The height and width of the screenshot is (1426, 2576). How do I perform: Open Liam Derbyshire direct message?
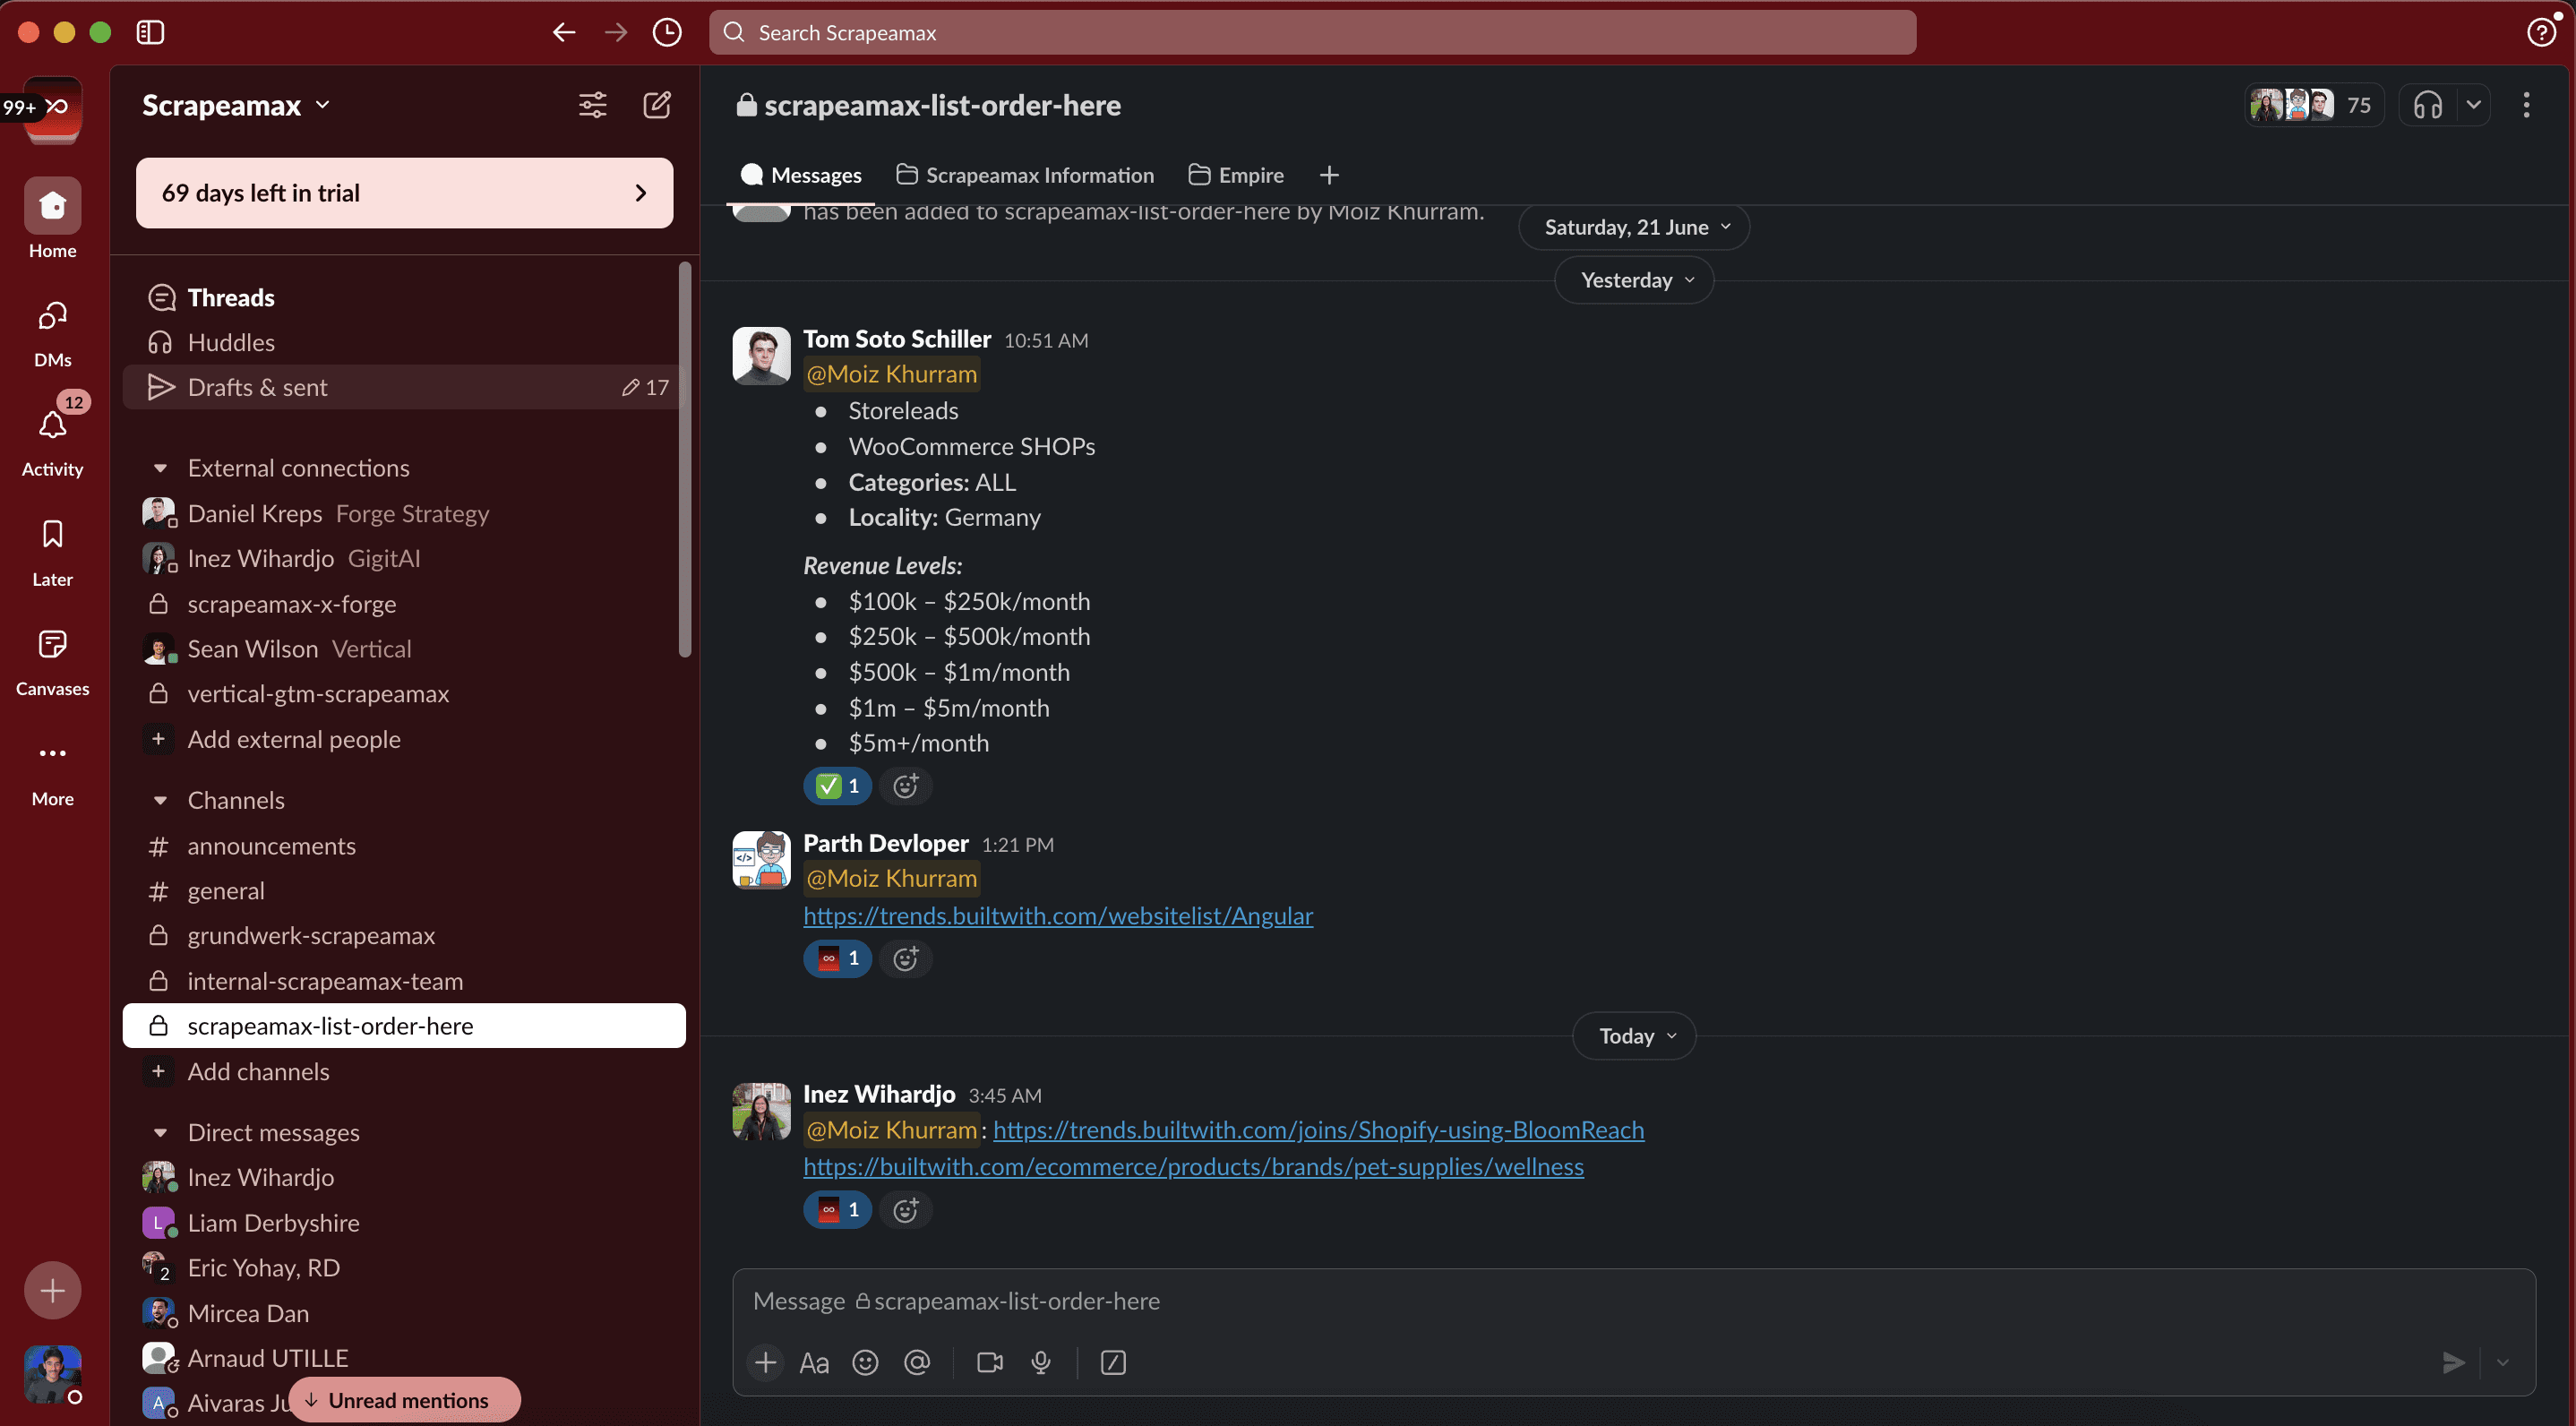(404, 1223)
